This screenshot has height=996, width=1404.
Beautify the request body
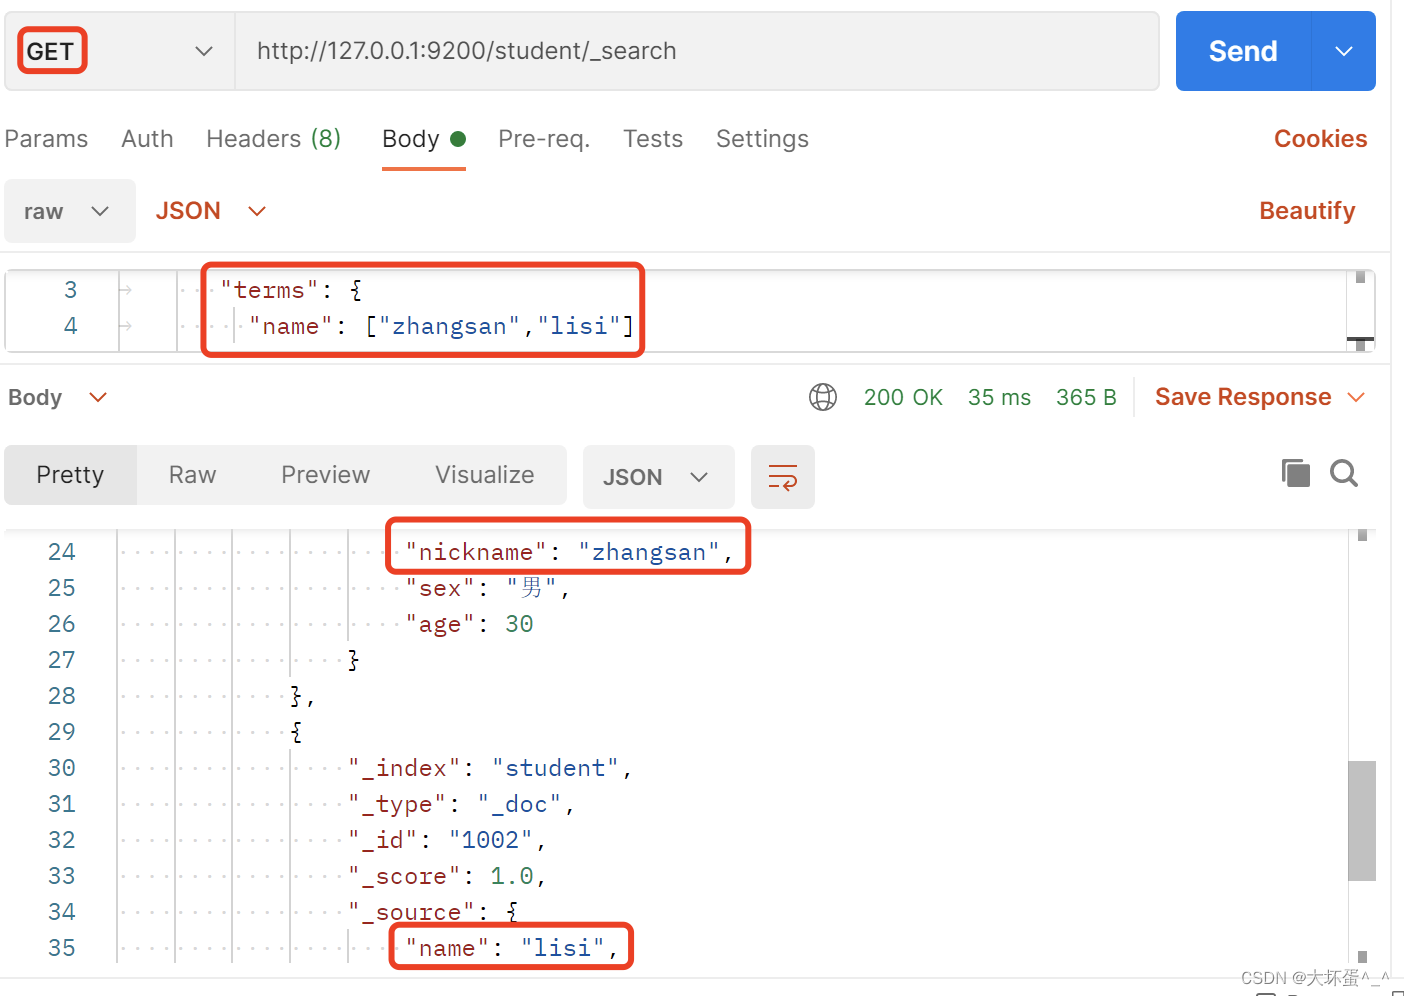coord(1307,211)
